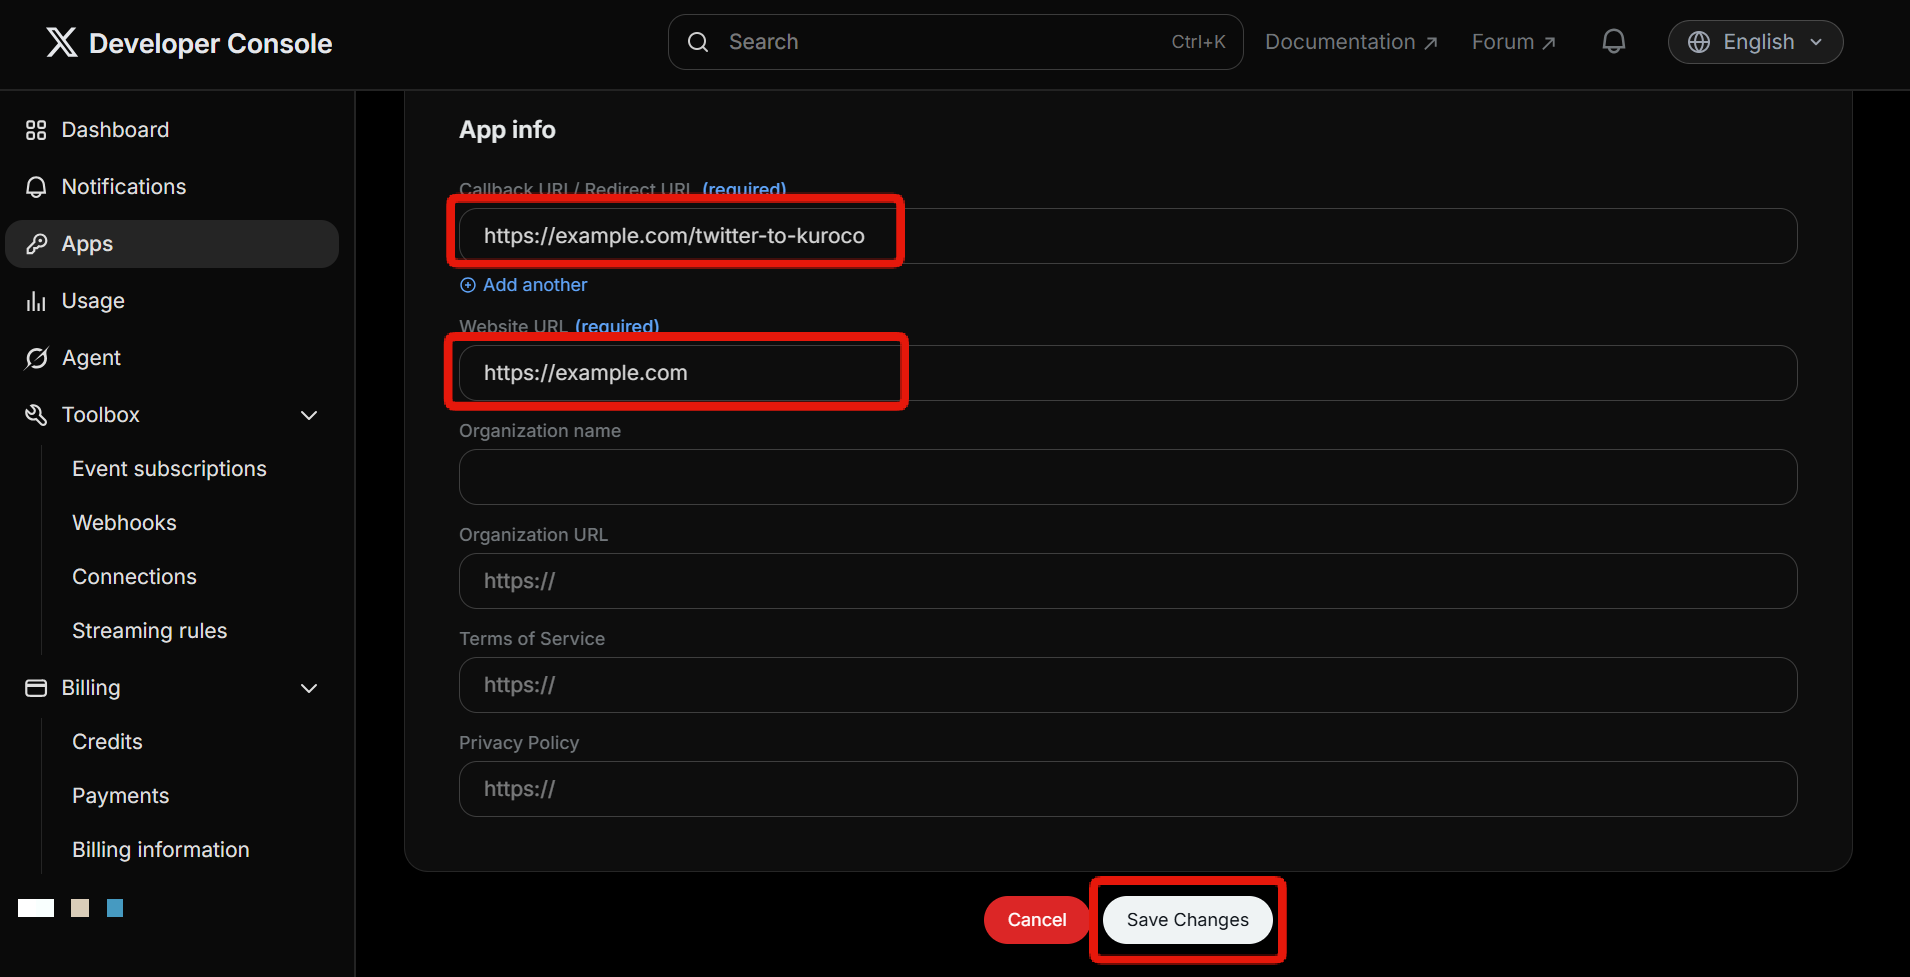
Task: Click the Forum external arrow icon
Action: click(x=1549, y=43)
